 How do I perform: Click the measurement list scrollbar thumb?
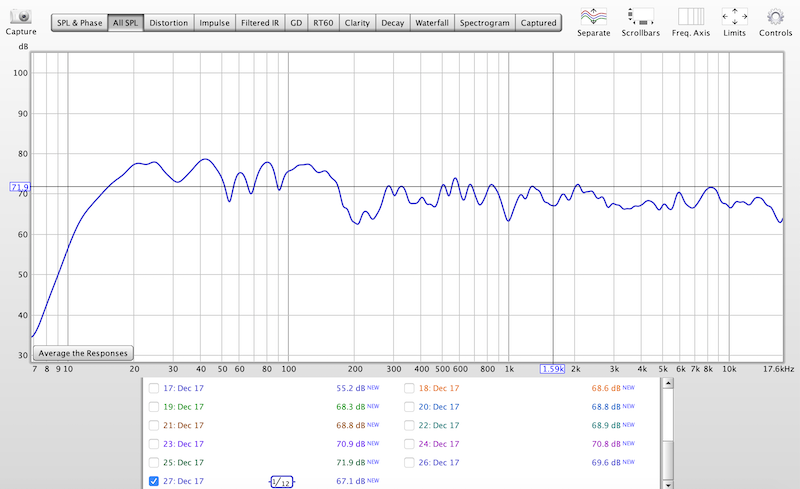pos(667,459)
